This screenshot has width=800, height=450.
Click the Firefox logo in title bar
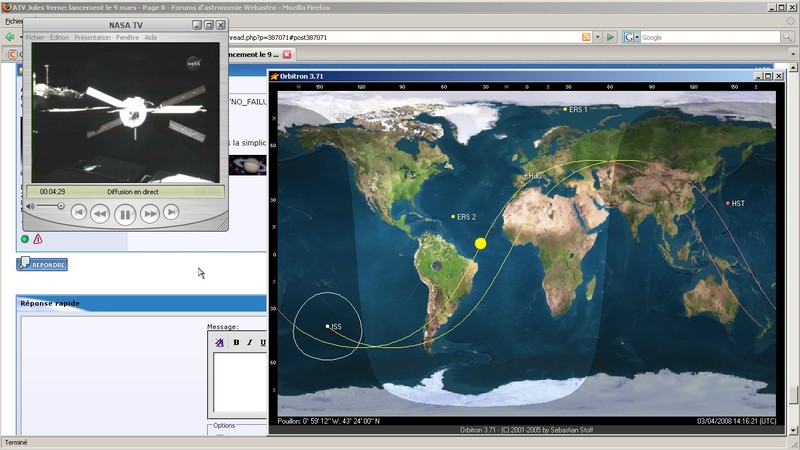pyautogui.click(x=7, y=7)
